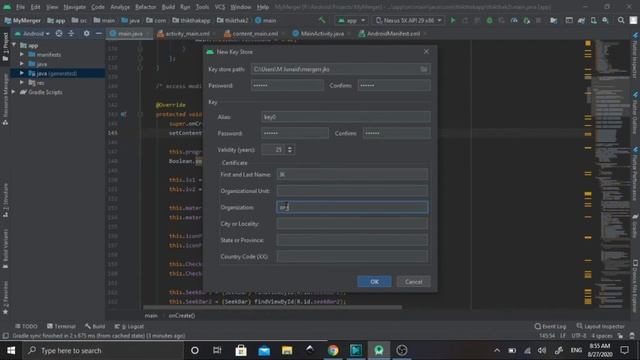
Task: Switch to the content_main.xml tab
Action: 251,33
